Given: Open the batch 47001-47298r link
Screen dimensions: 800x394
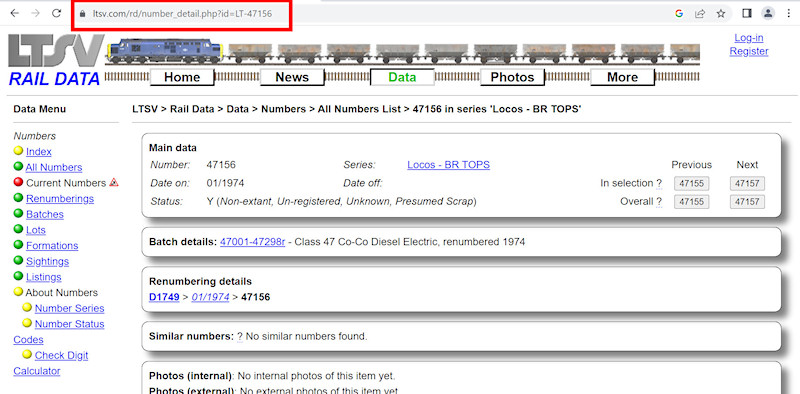Looking at the screenshot, I should (x=253, y=242).
